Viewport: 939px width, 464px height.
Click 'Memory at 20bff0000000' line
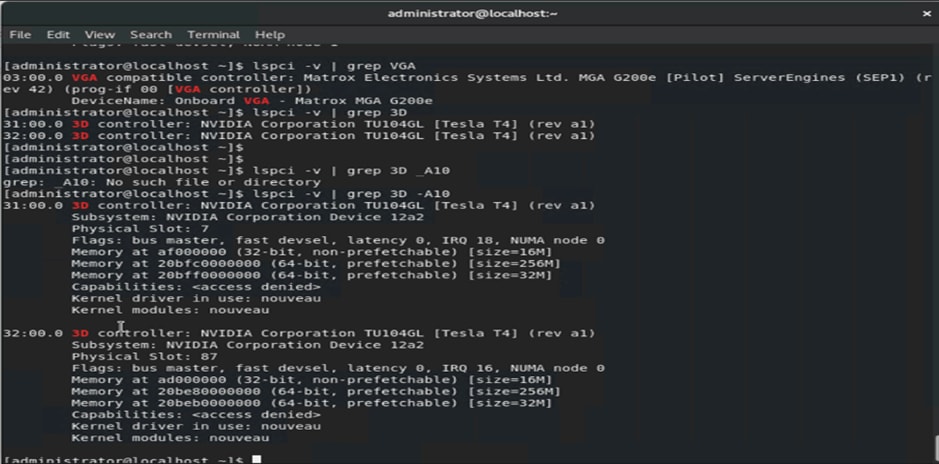coord(311,275)
